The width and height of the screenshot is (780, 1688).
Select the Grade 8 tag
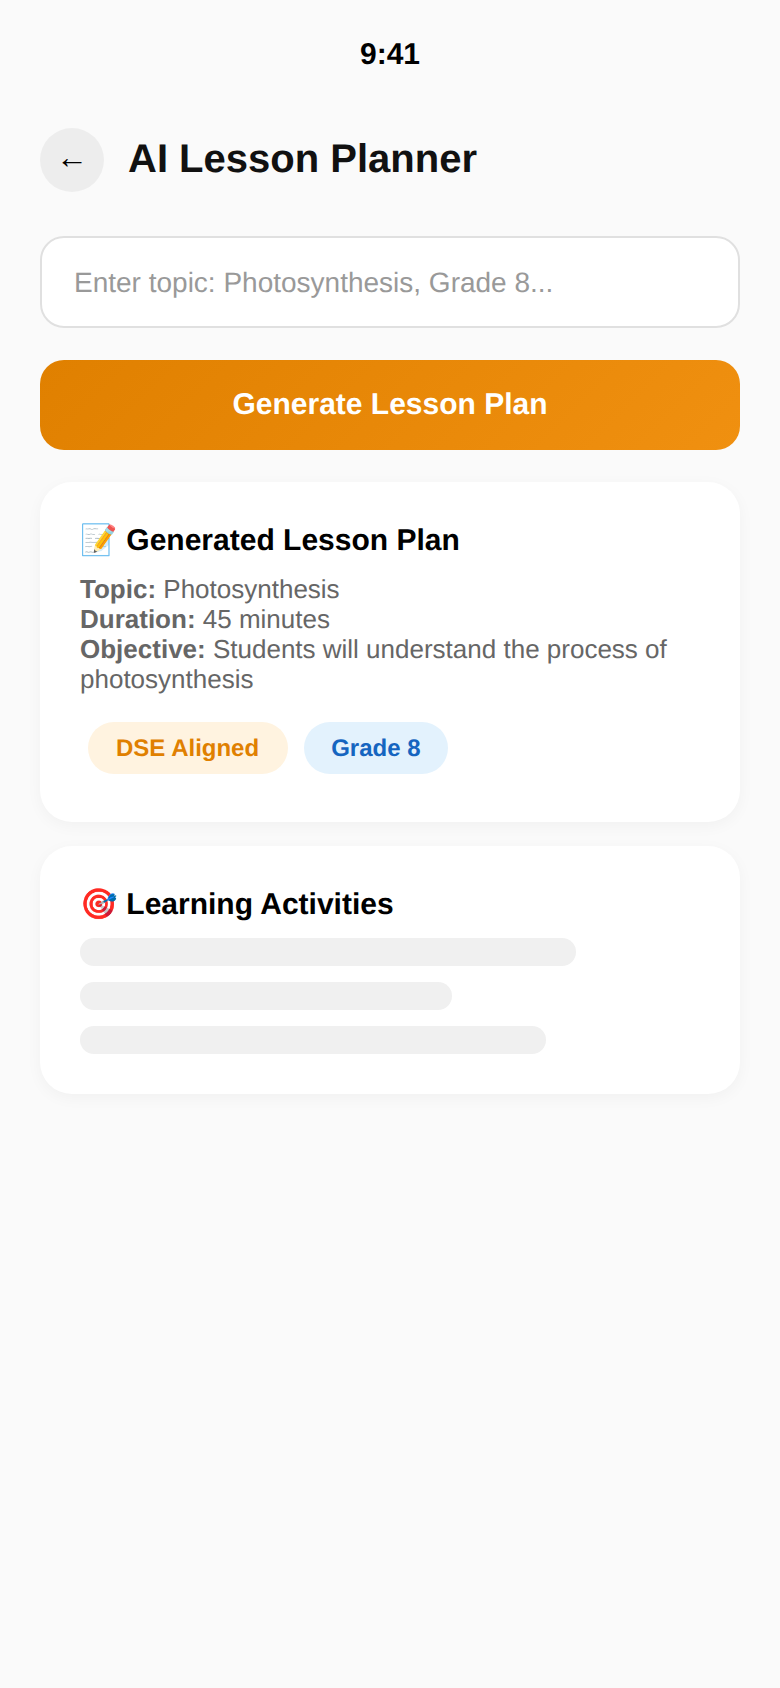coord(376,748)
